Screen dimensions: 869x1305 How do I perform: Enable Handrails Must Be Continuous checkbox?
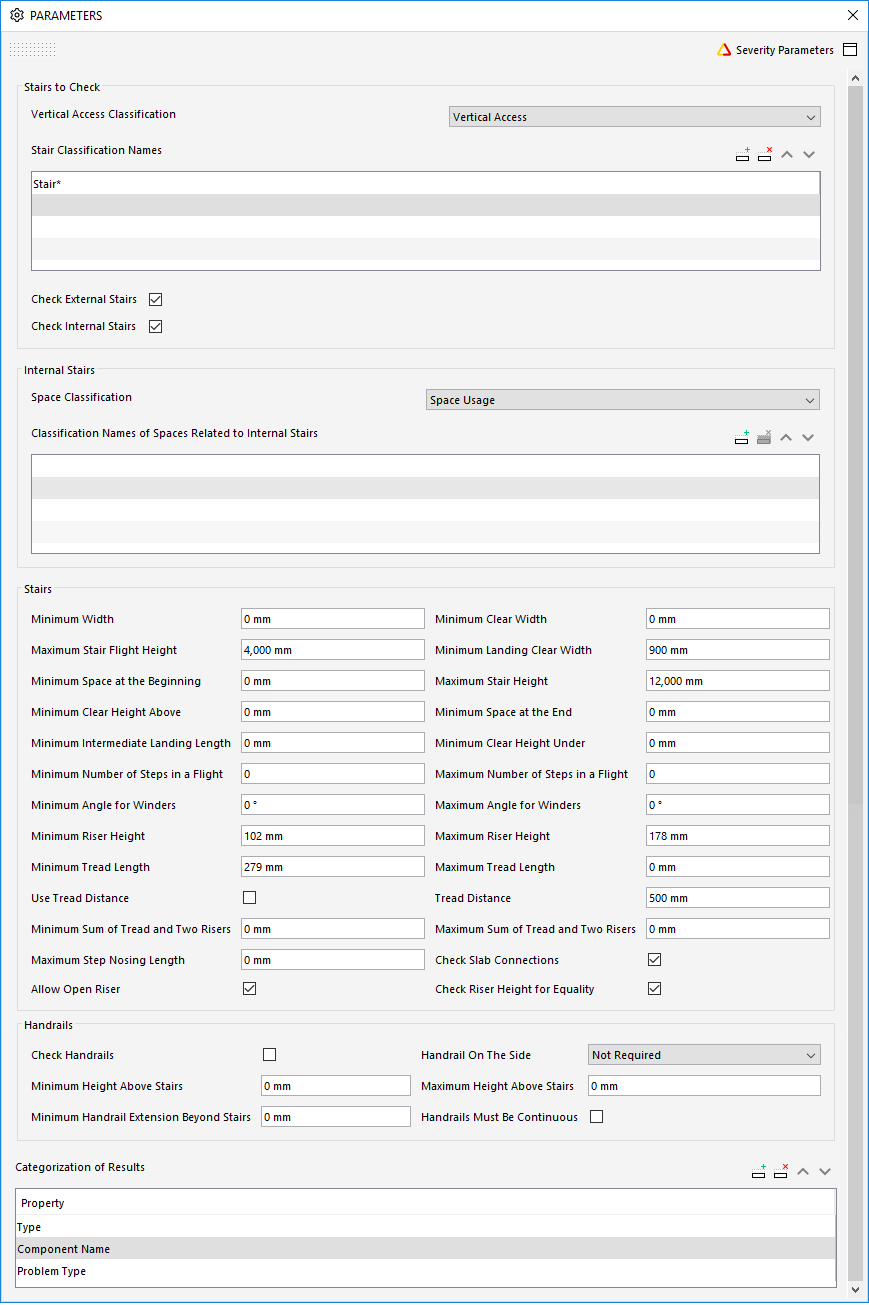click(597, 1117)
